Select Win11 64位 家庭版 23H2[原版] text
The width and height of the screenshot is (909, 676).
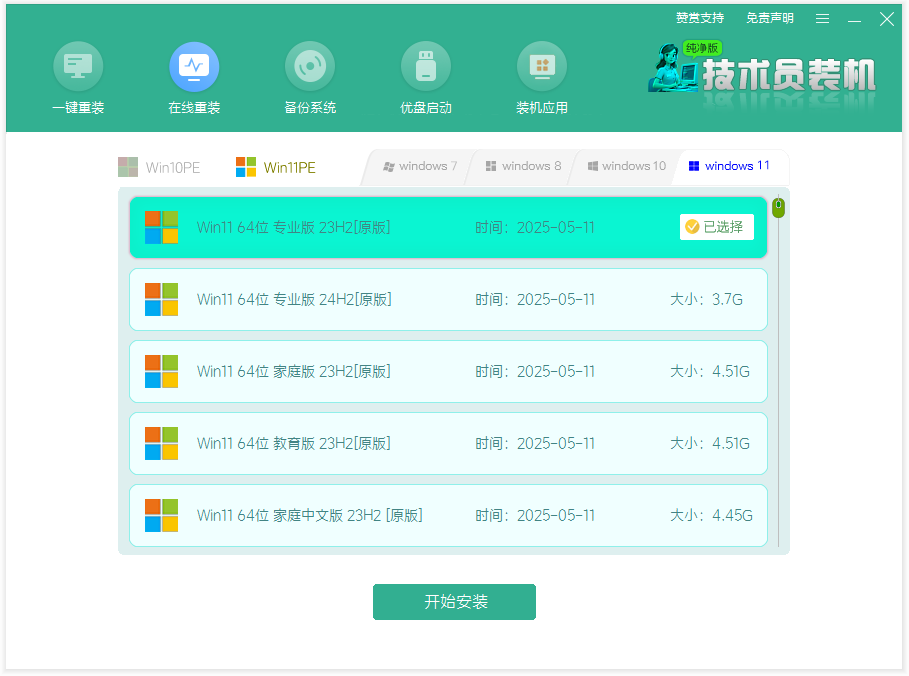coord(293,371)
